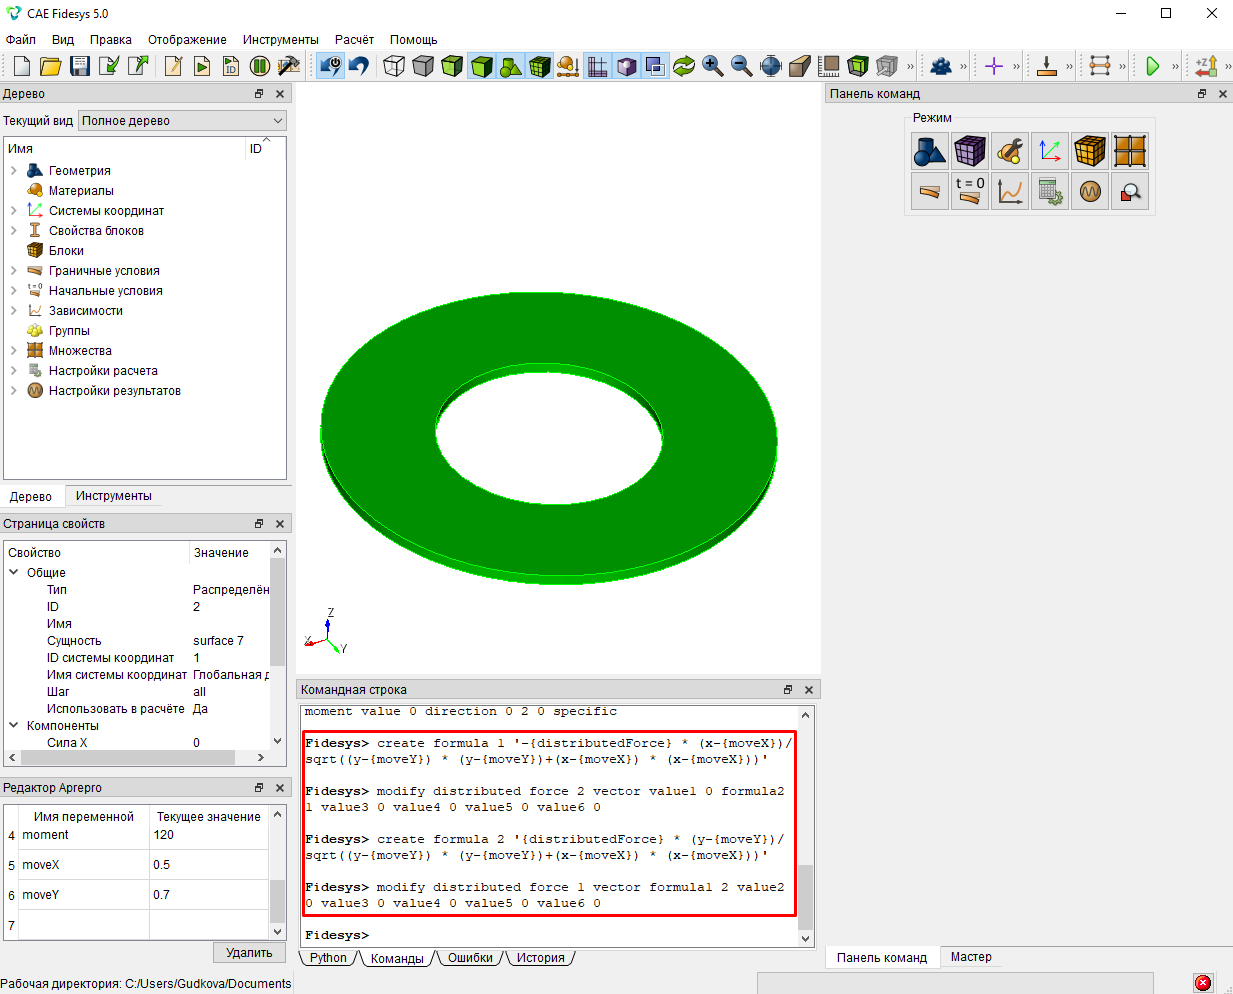The image size is (1233, 994).
Task: Open the initial conditions t=0 mode
Action: (x=970, y=191)
